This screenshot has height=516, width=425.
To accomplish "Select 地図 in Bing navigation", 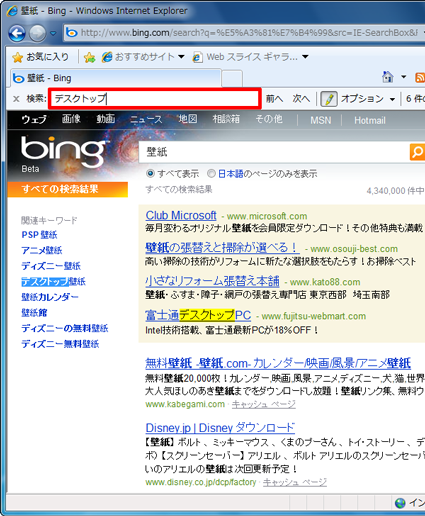I will coord(188,119).
